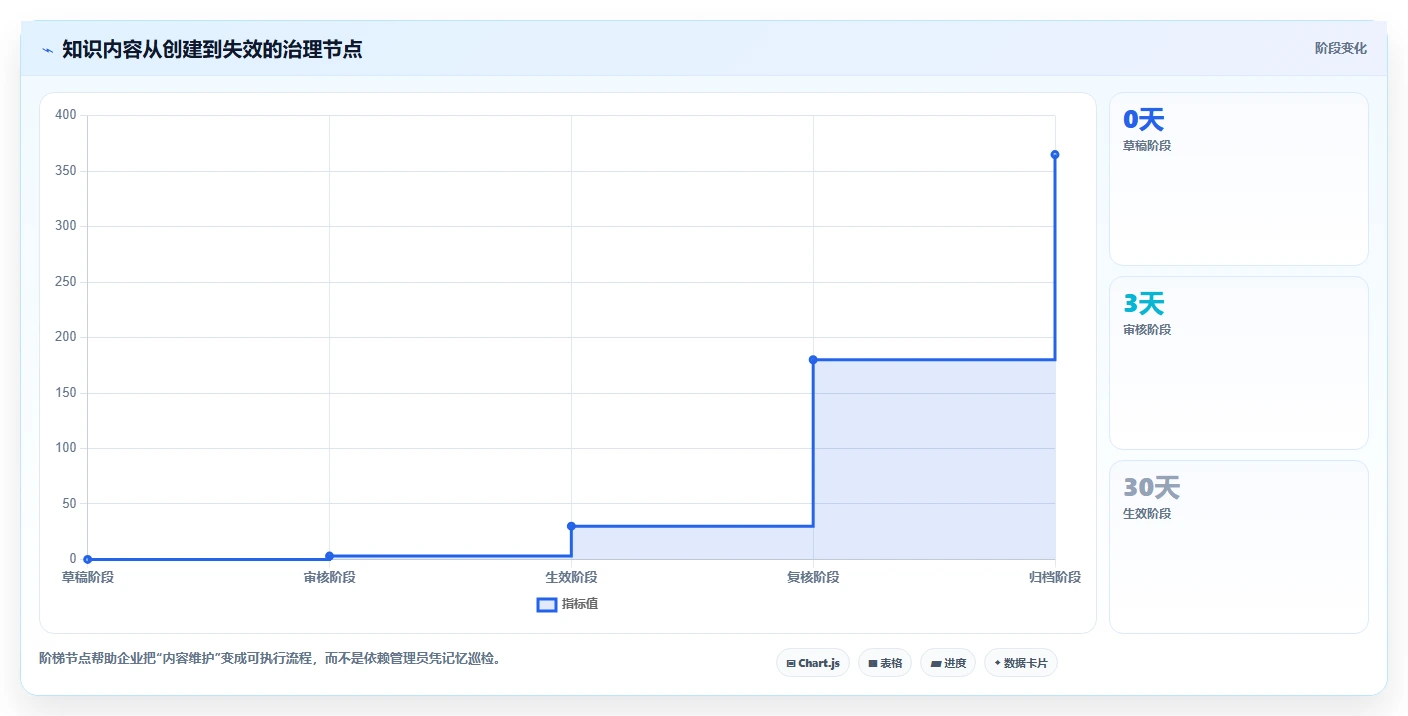Click the icon inside the Chart.js chip

pos(791,663)
